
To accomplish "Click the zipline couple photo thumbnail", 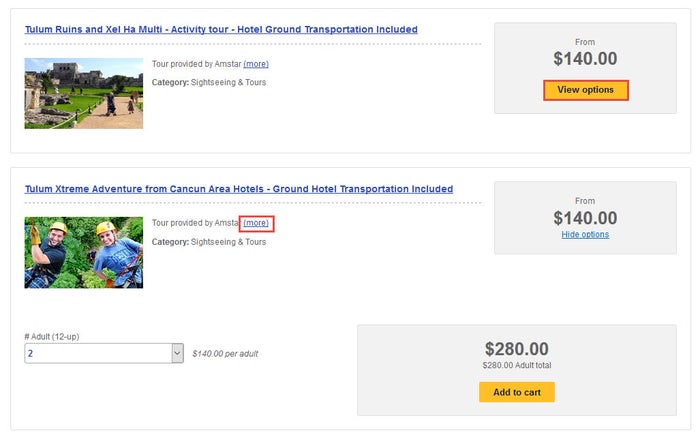I will [83, 252].
